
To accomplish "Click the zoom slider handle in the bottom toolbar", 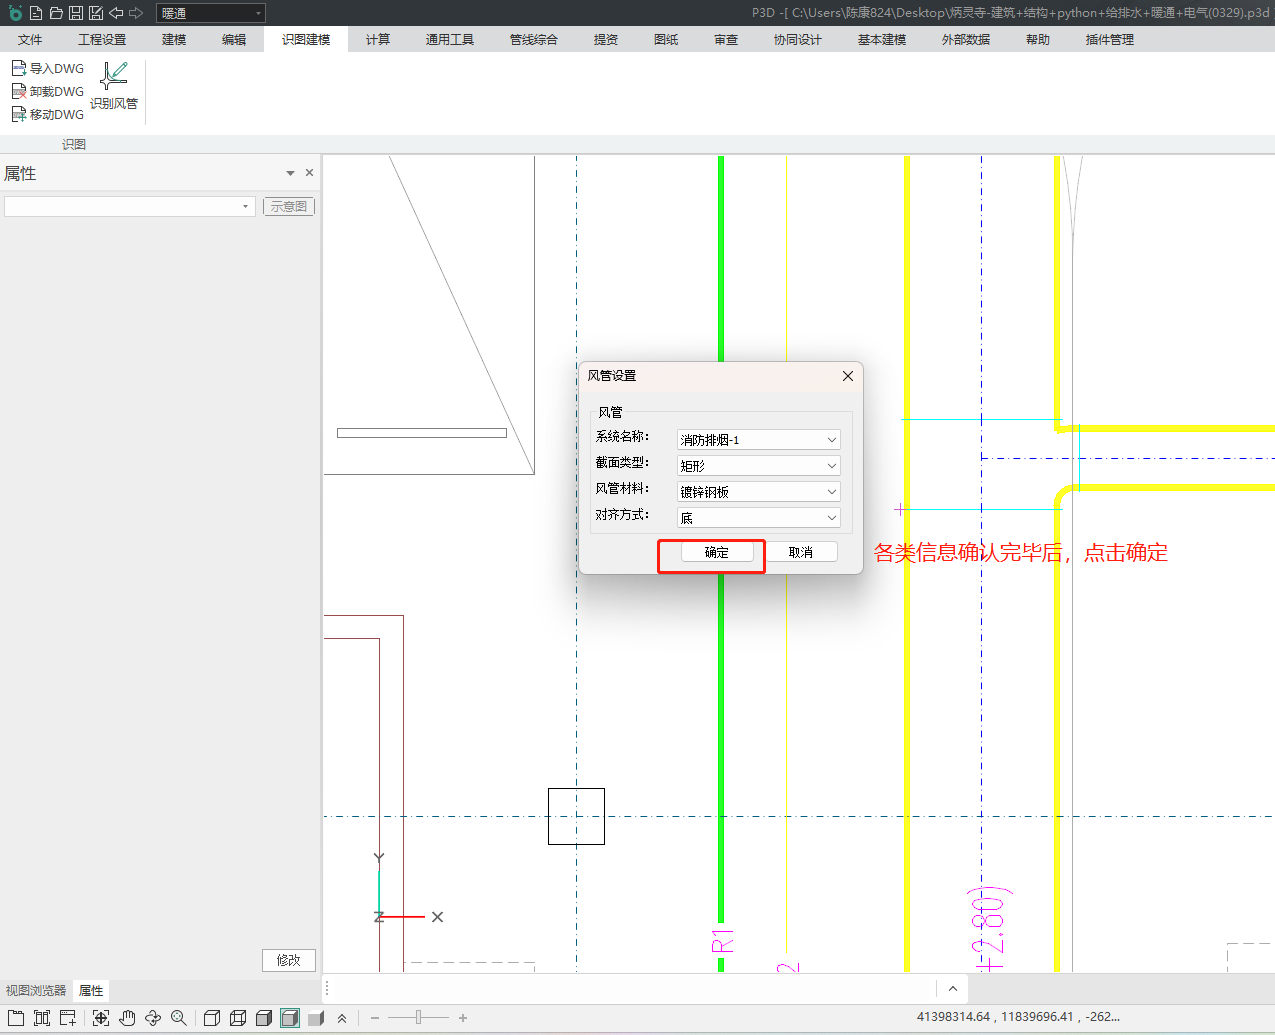I will [x=418, y=1018].
